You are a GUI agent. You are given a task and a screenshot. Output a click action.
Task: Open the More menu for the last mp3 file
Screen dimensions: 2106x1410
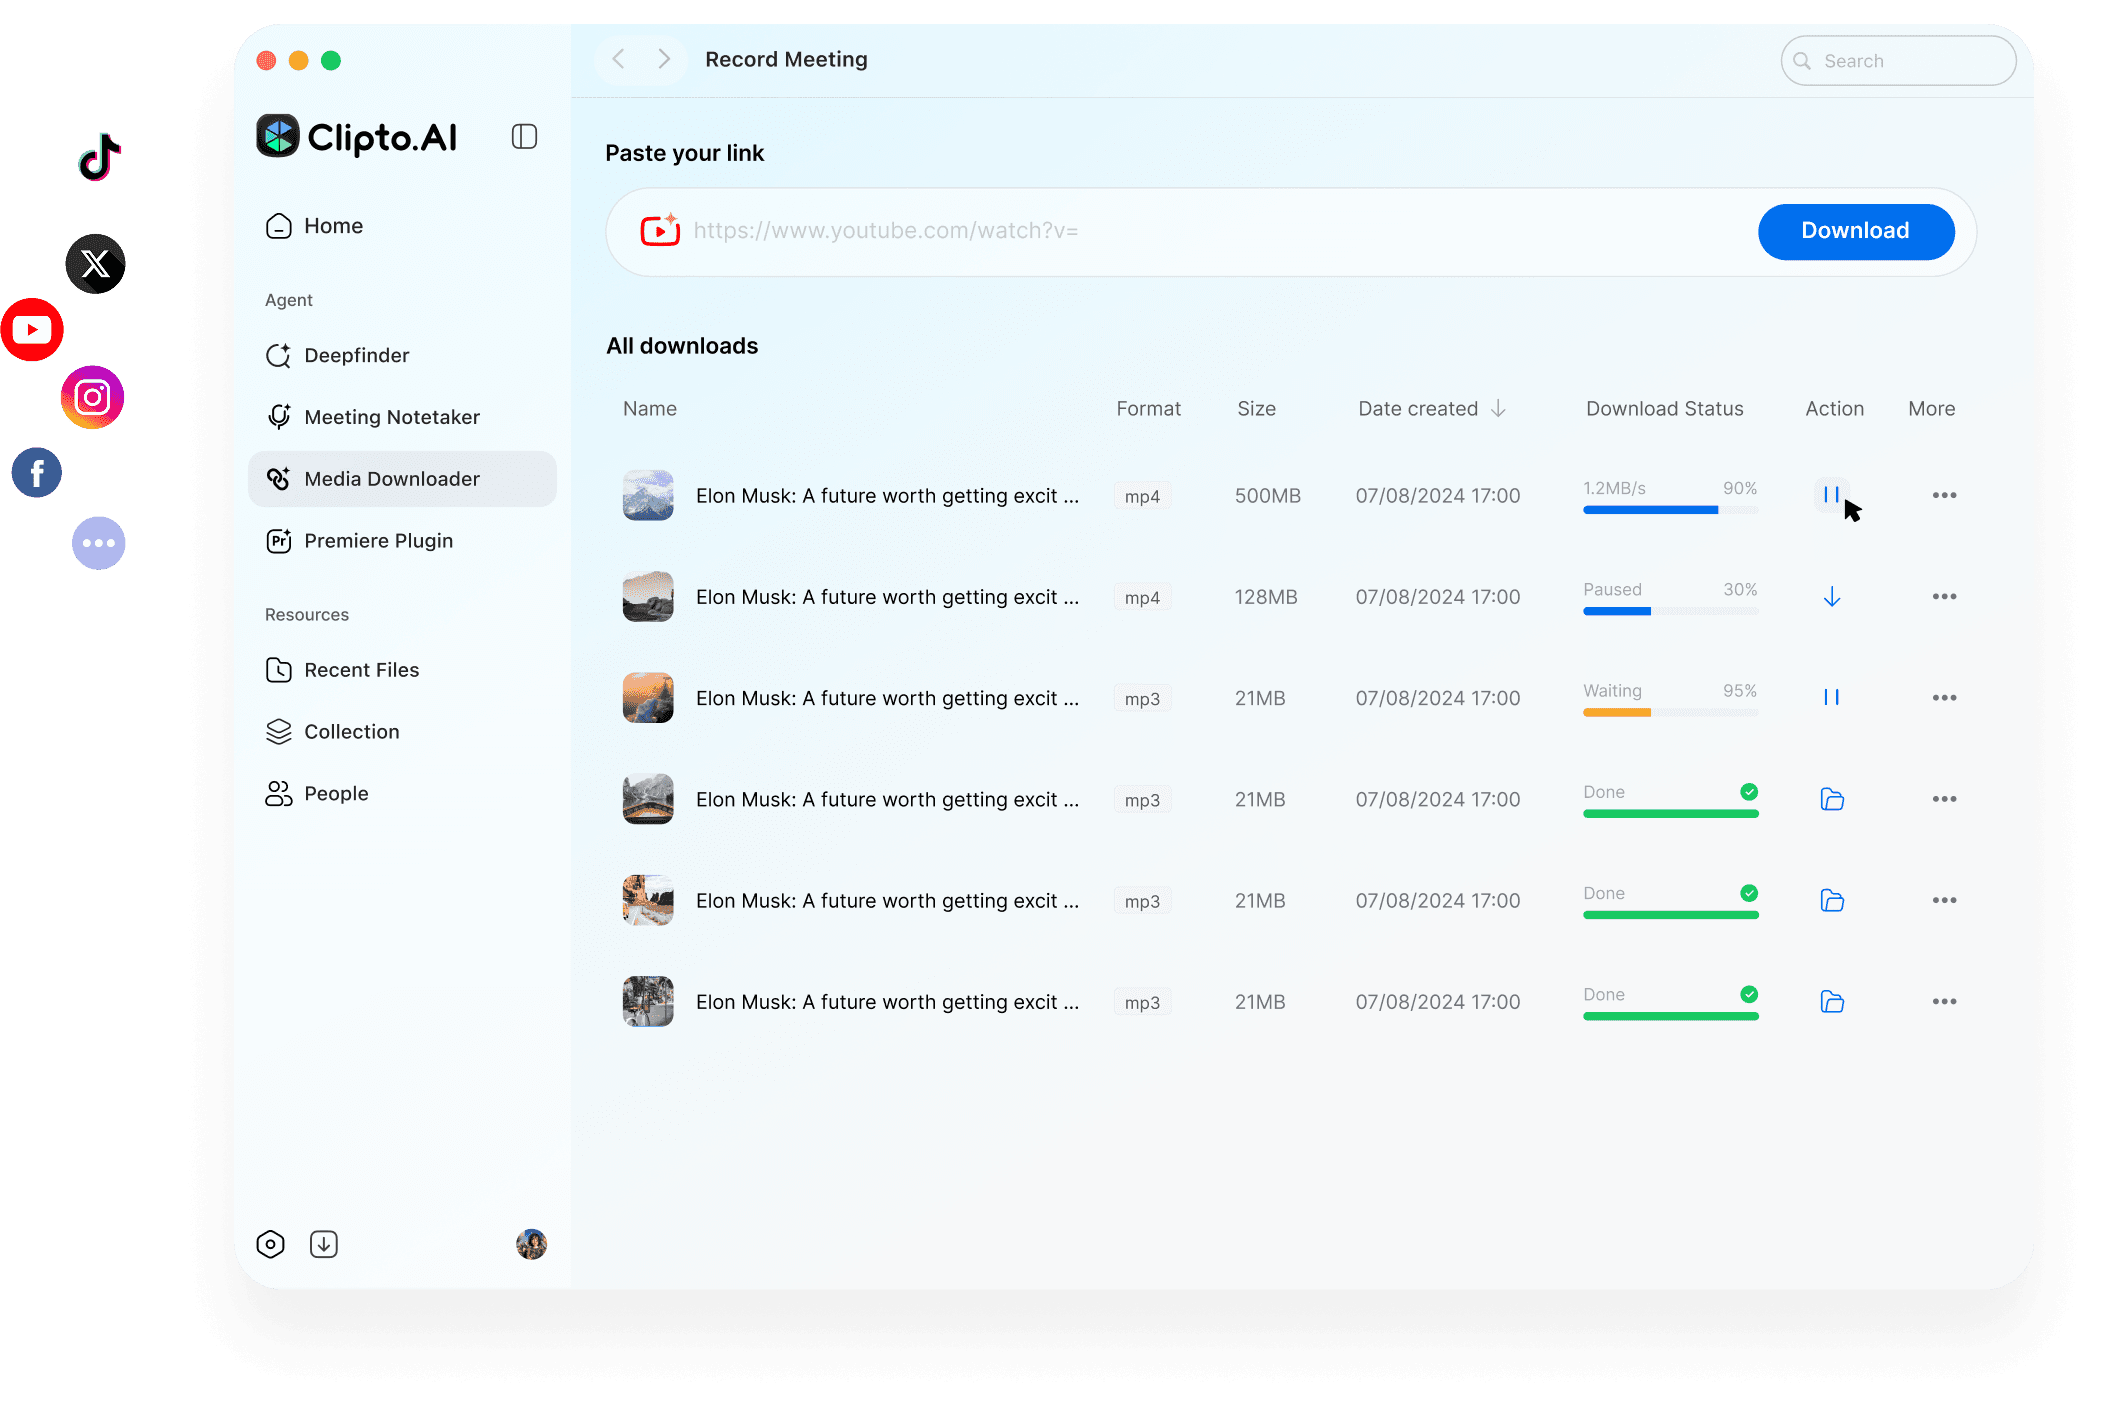click(x=1944, y=1001)
